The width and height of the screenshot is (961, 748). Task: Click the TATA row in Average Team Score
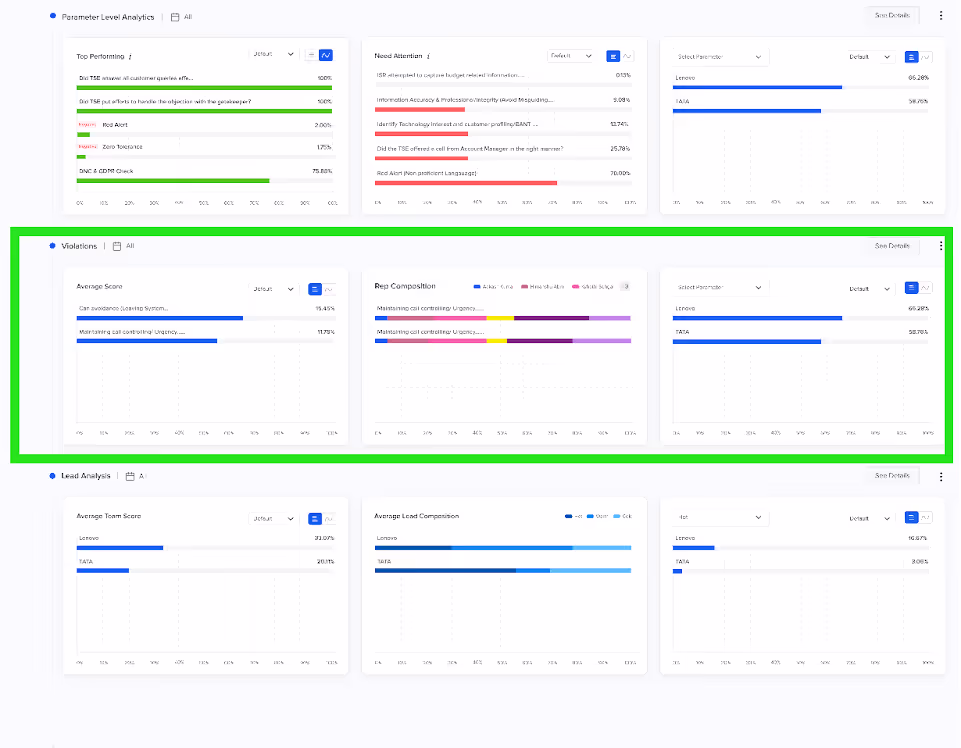[x=205, y=565]
